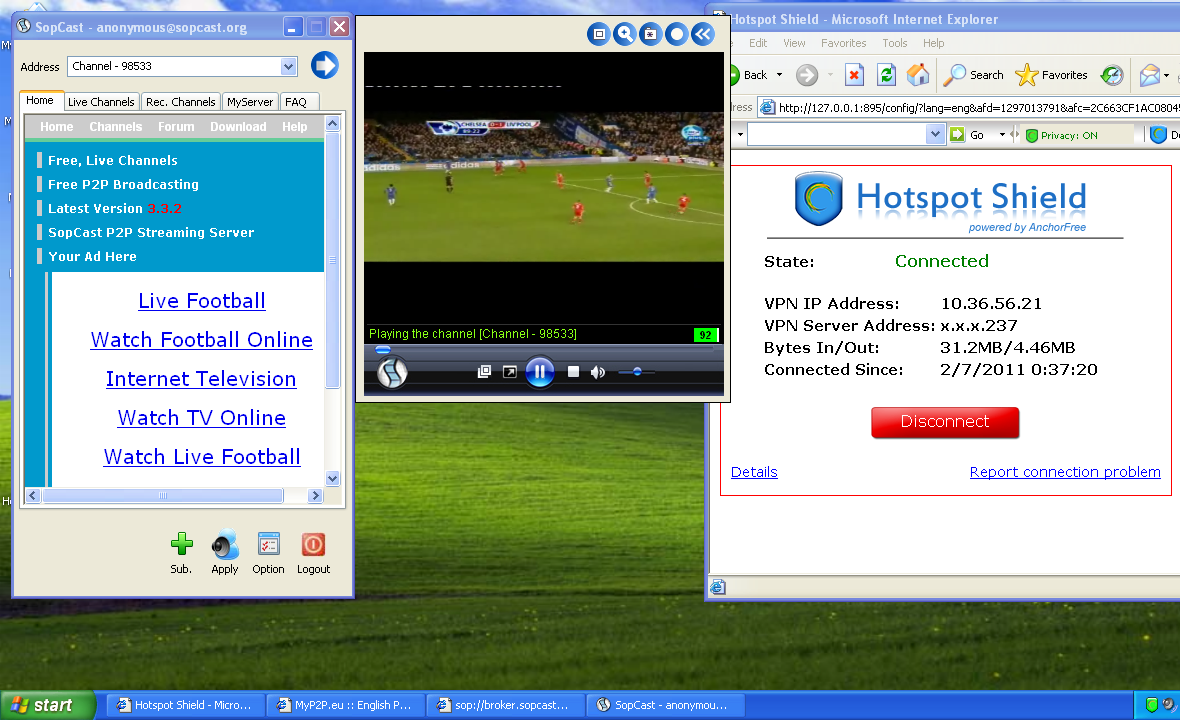The image size is (1180, 720).
Task: Click the green 92 buffer indicator
Action: 705,335
